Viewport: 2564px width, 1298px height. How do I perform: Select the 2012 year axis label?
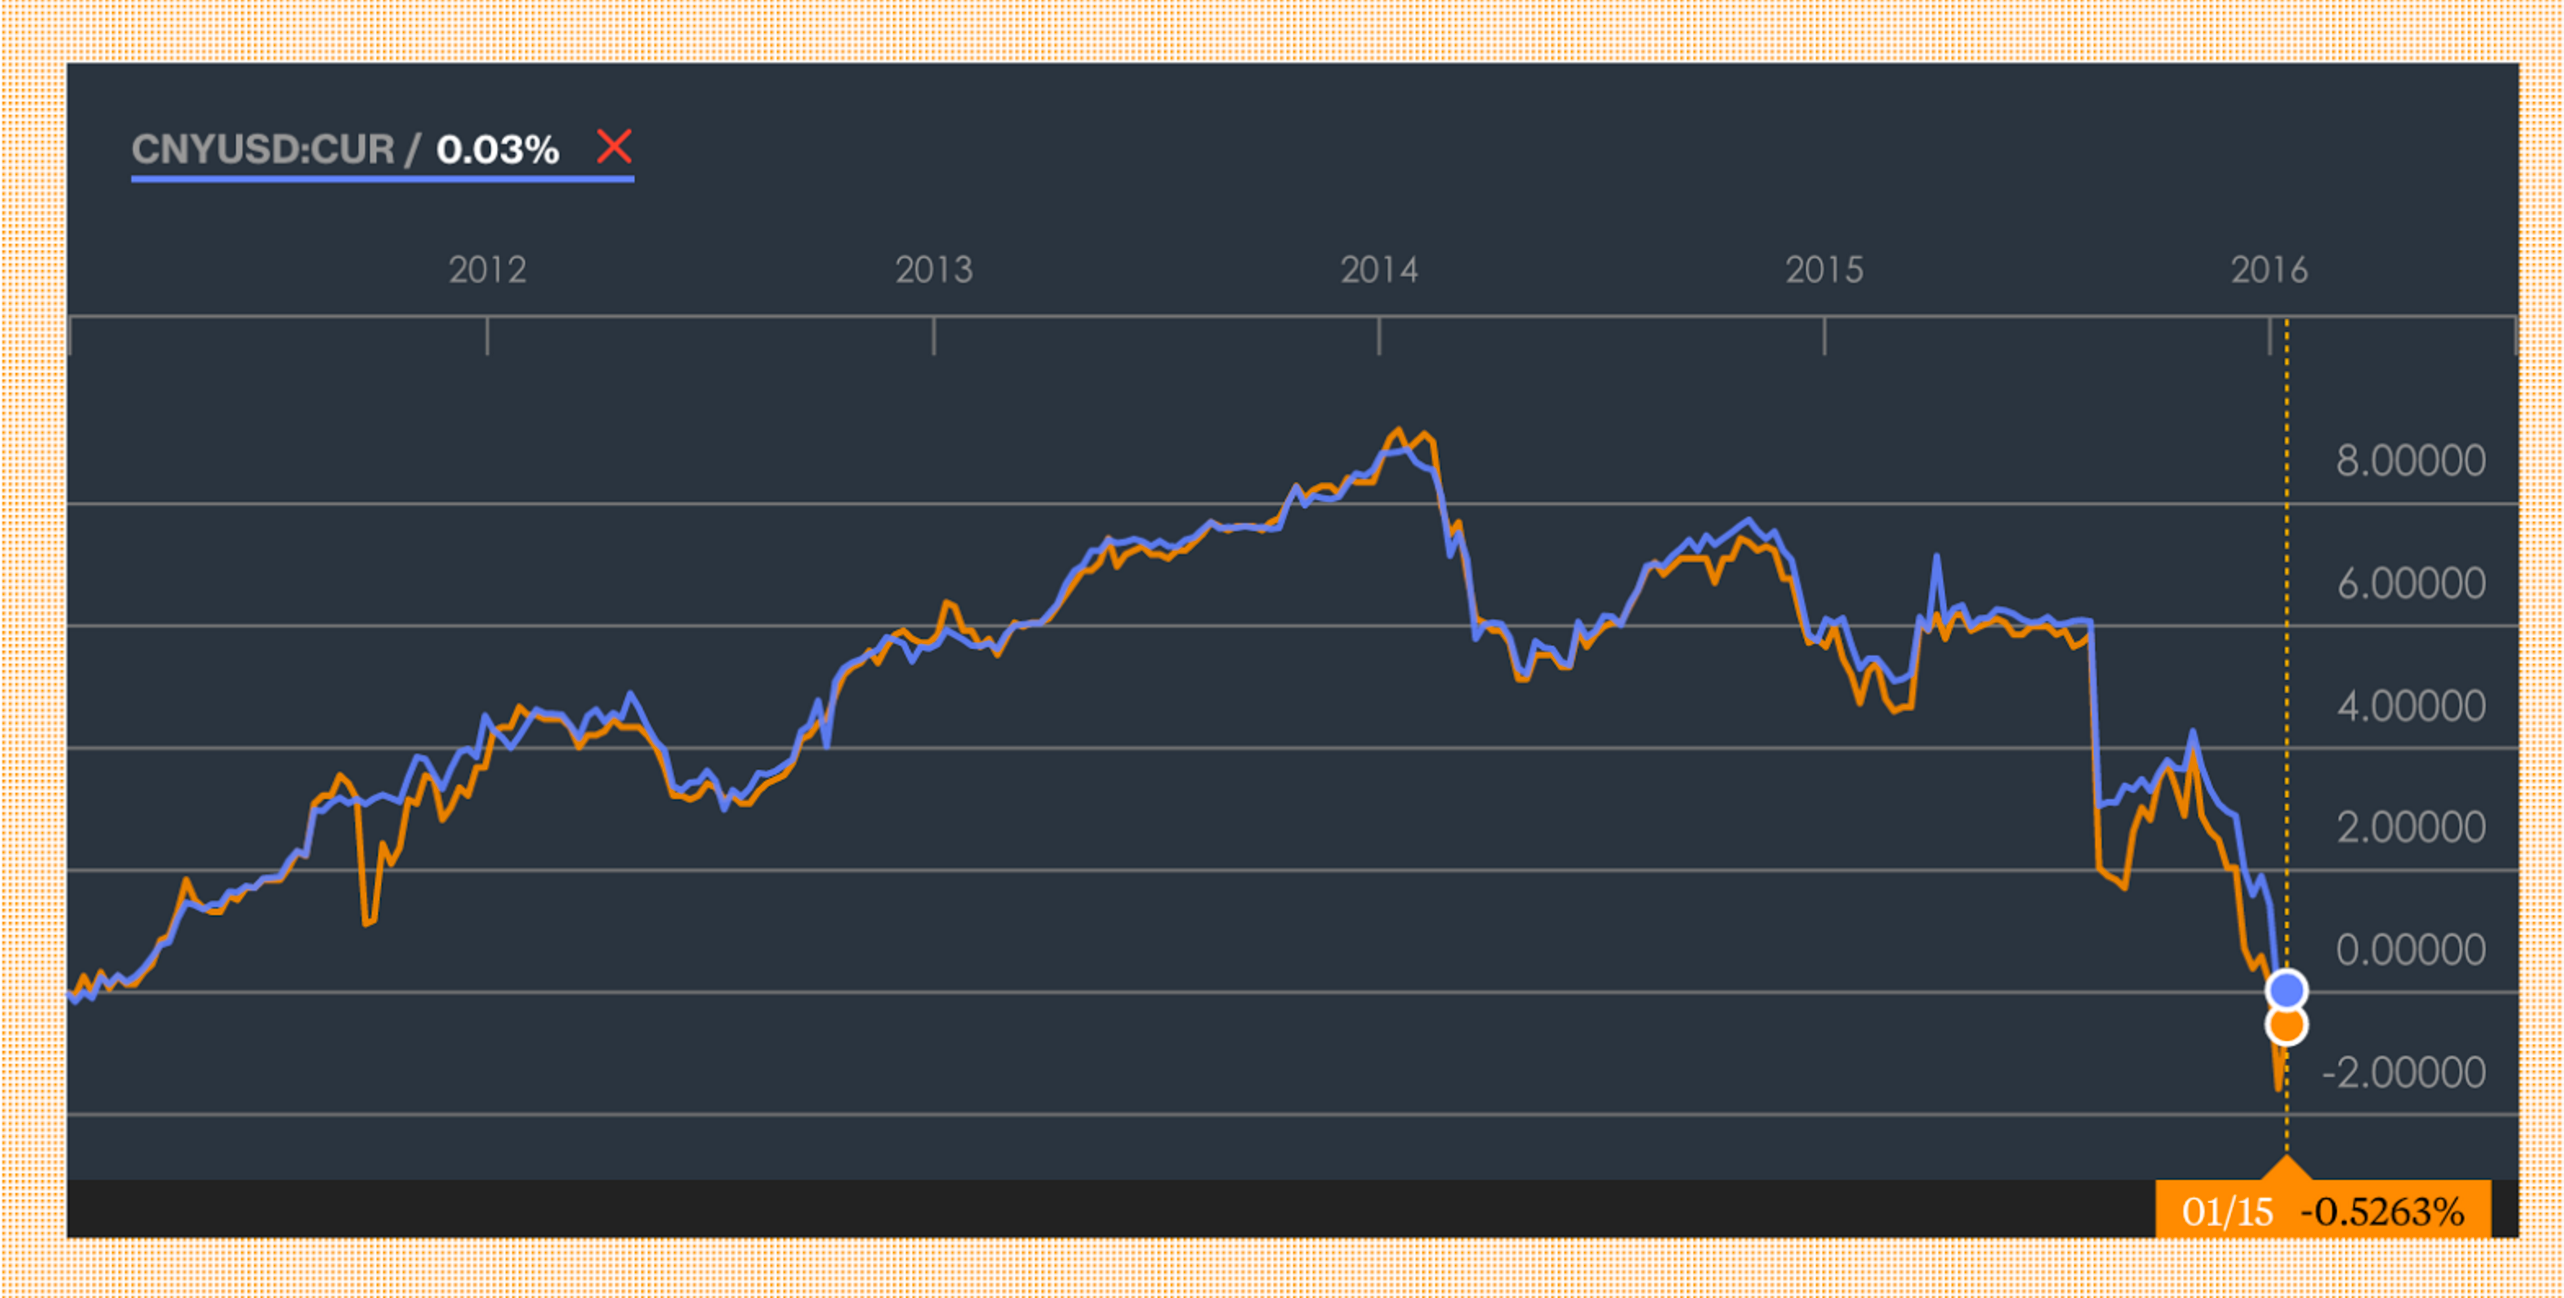pyautogui.click(x=487, y=270)
